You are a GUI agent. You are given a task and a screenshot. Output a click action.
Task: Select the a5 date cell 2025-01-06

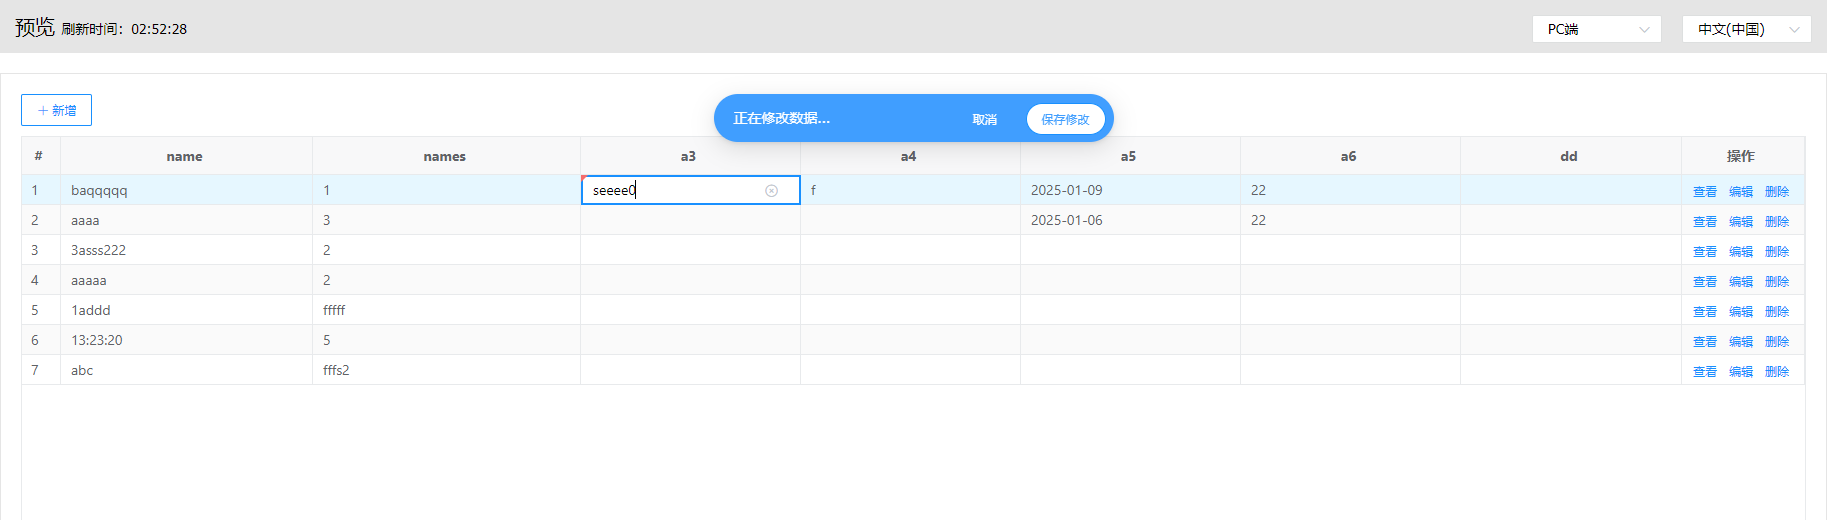pyautogui.click(x=1066, y=220)
